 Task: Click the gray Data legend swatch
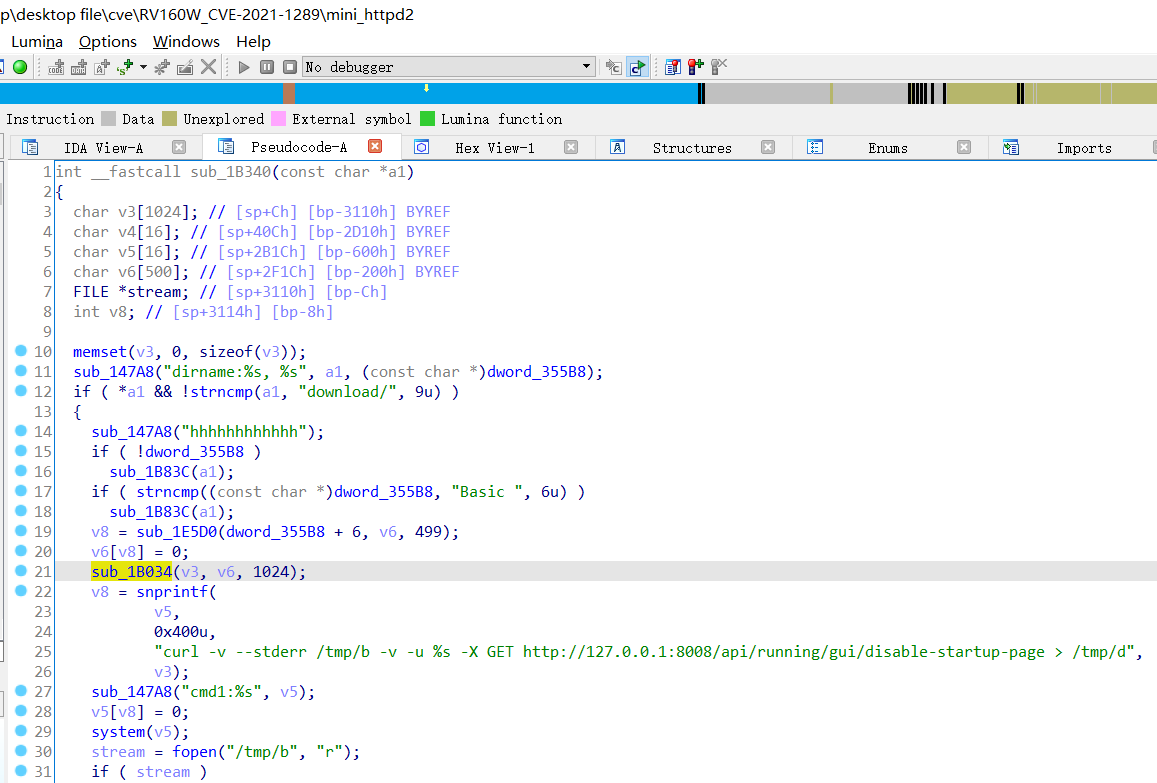(x=108, y=119)
